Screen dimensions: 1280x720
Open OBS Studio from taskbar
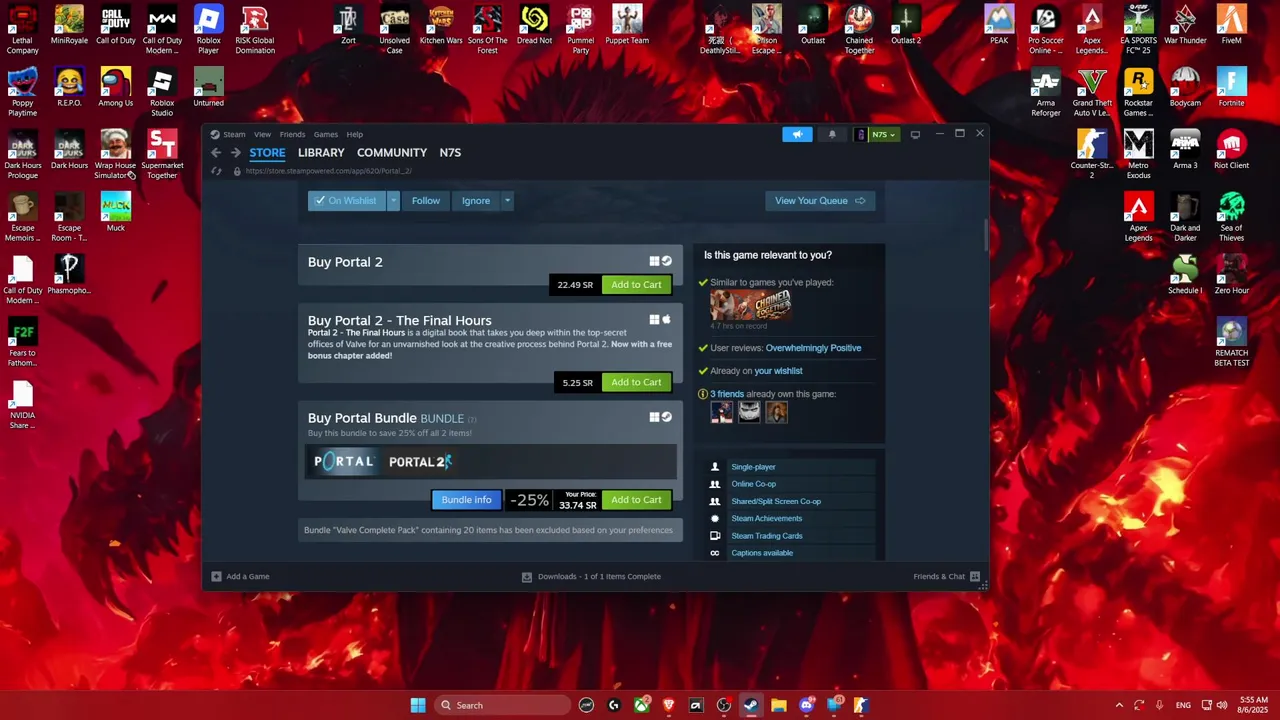click(x=724, y=705)
